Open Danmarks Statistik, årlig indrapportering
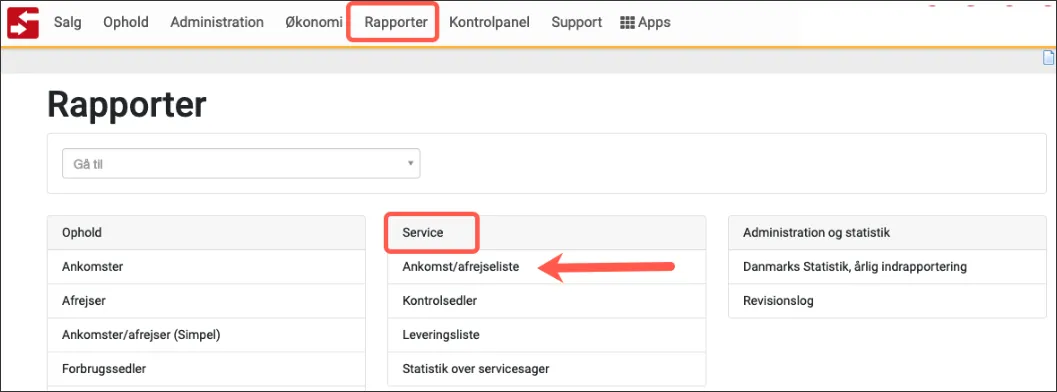Viewport: 1057px width, 392px height. coord(887,267)
